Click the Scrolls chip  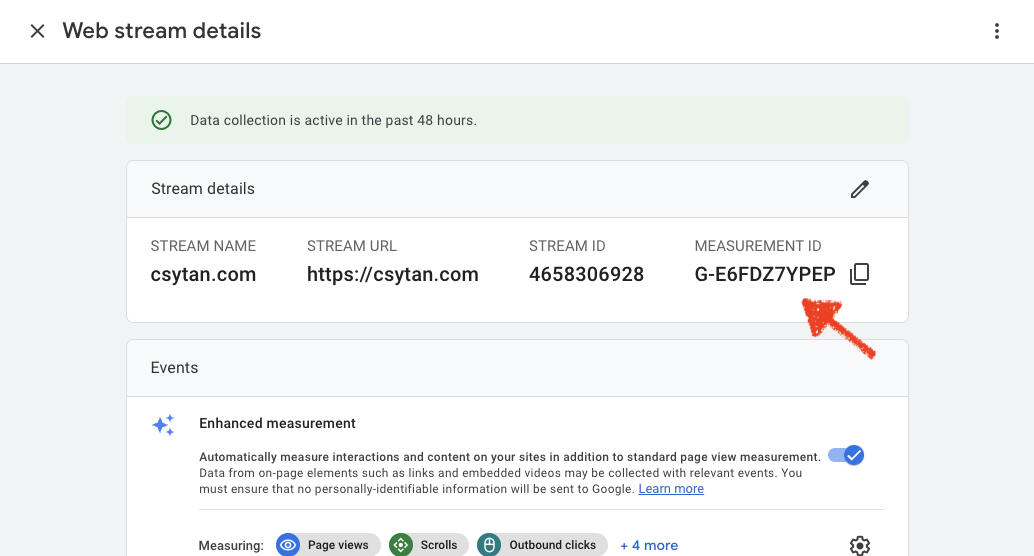(x=429, y=545)
